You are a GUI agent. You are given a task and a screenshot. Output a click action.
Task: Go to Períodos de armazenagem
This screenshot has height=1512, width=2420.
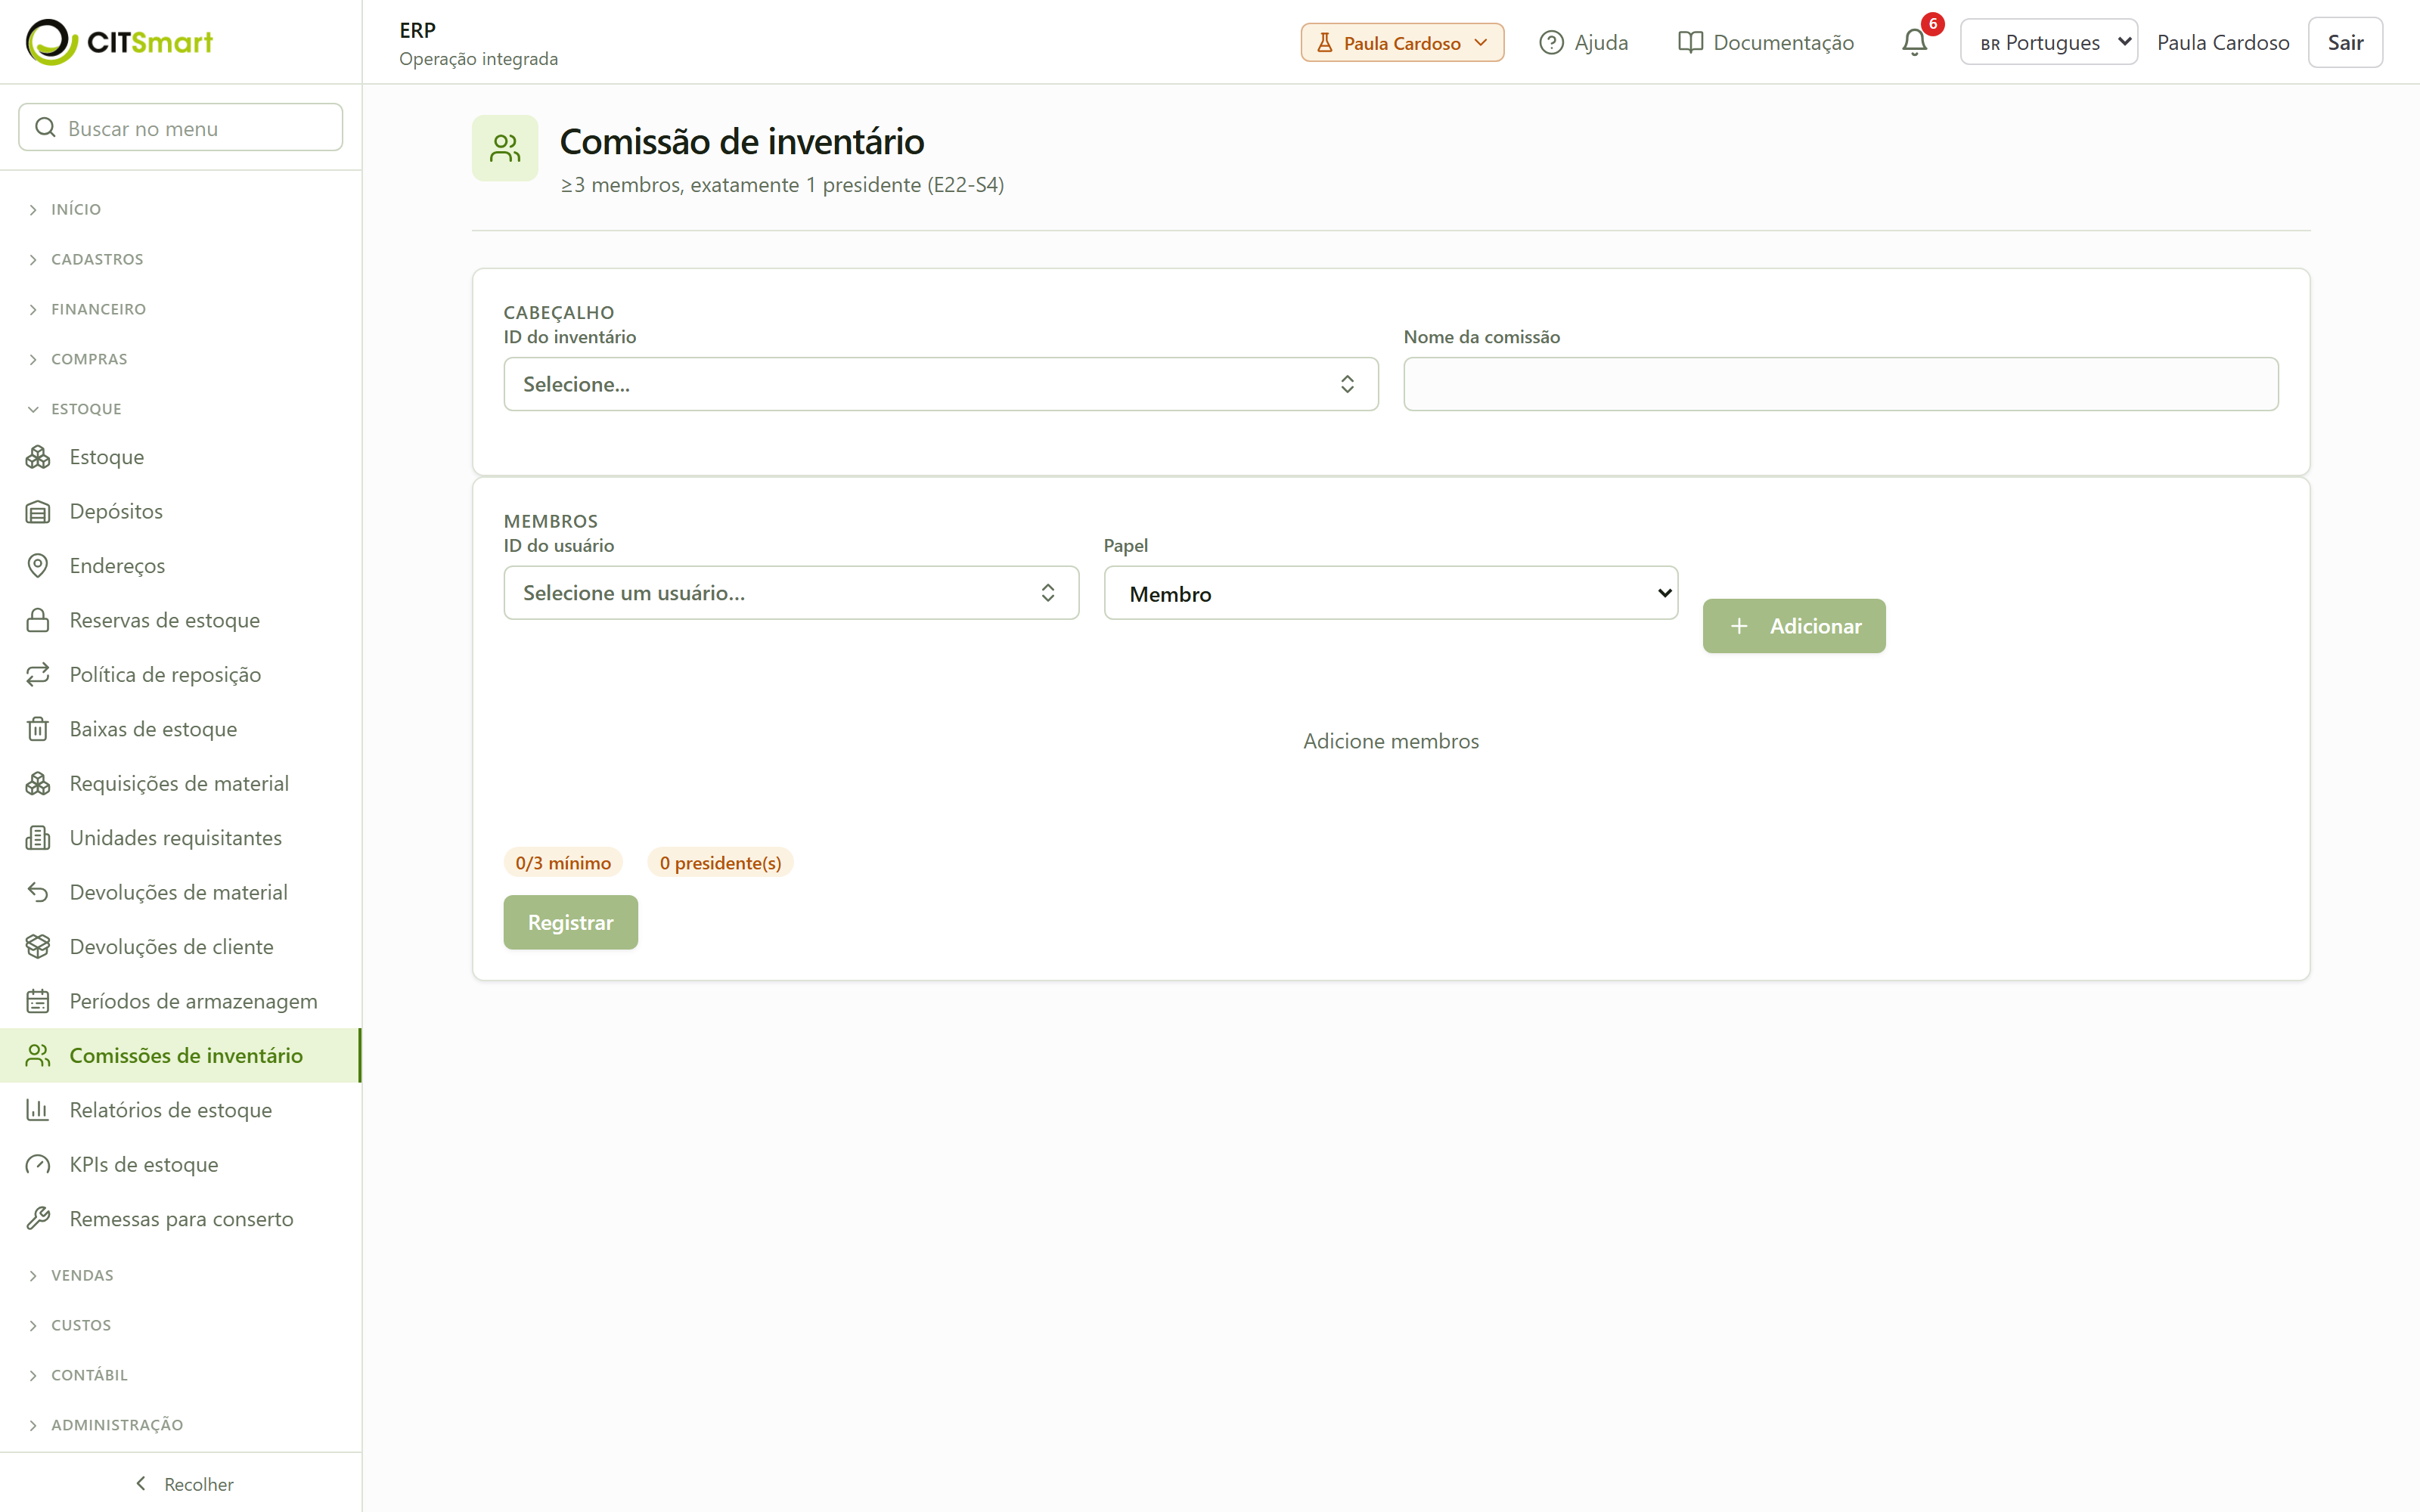click(180, 1001)
